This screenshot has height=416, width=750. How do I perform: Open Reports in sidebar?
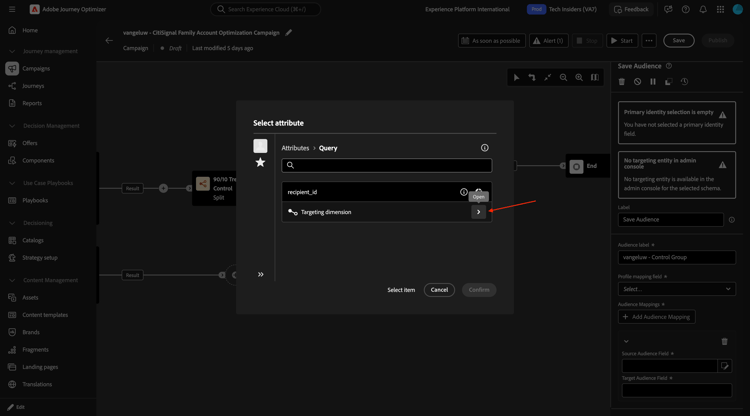[x=32, y=103]
